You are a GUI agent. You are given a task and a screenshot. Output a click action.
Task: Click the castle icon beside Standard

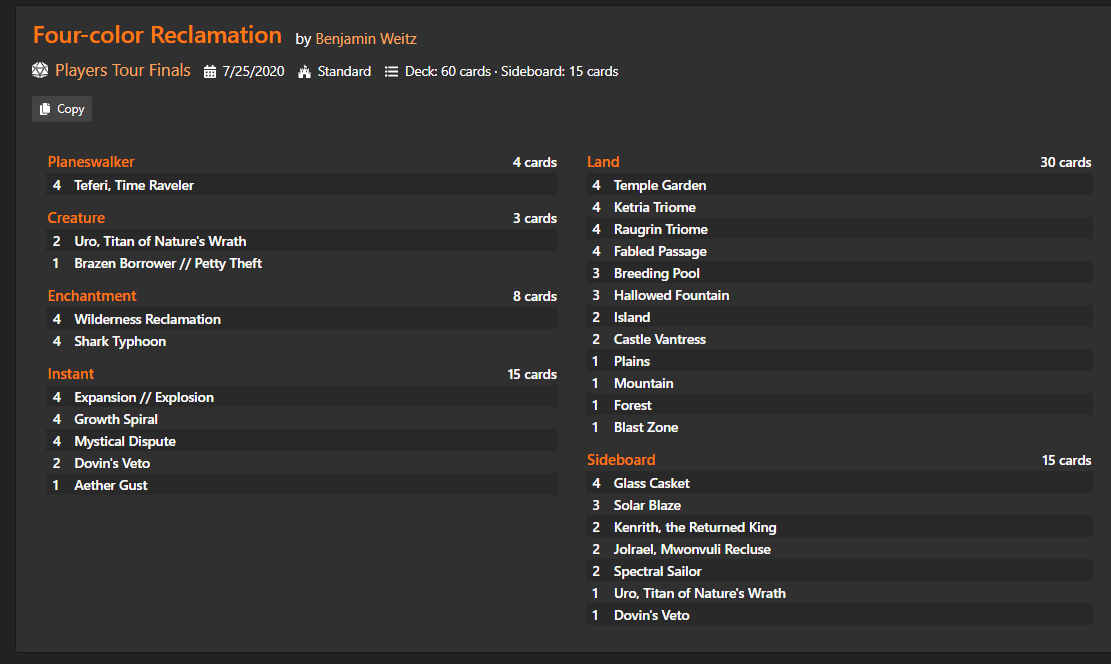click(305, 72)
